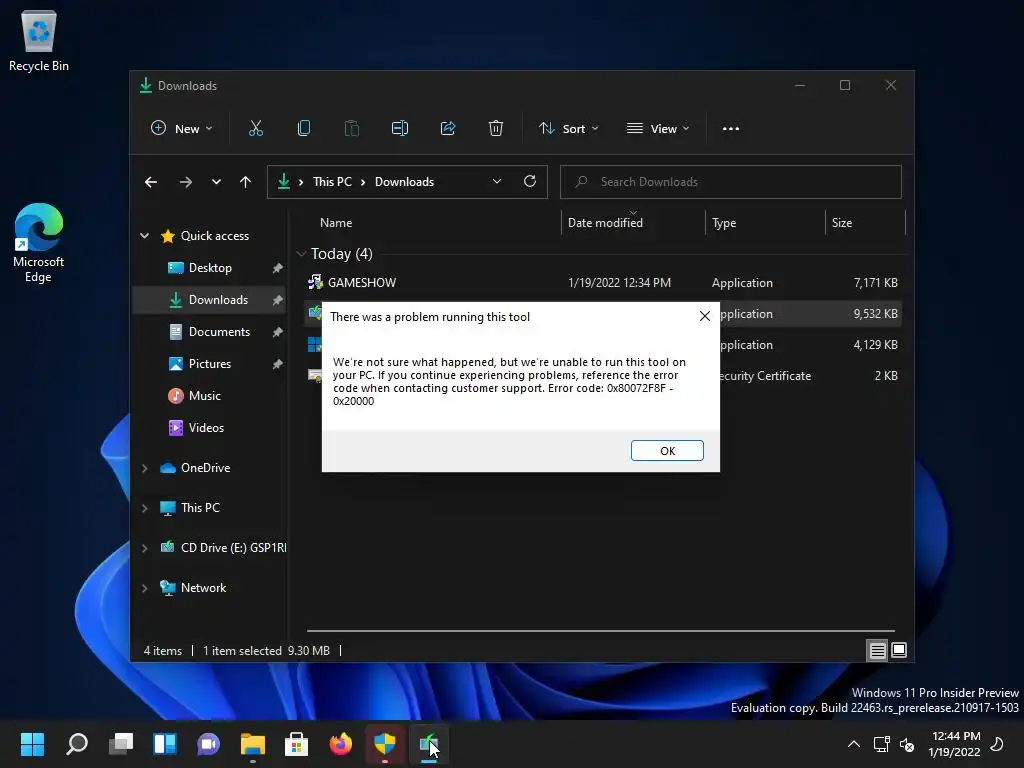Screen dimensions: 1024x768
Task: Click Downloads breadcrumb in address bar
Action: 404,182
